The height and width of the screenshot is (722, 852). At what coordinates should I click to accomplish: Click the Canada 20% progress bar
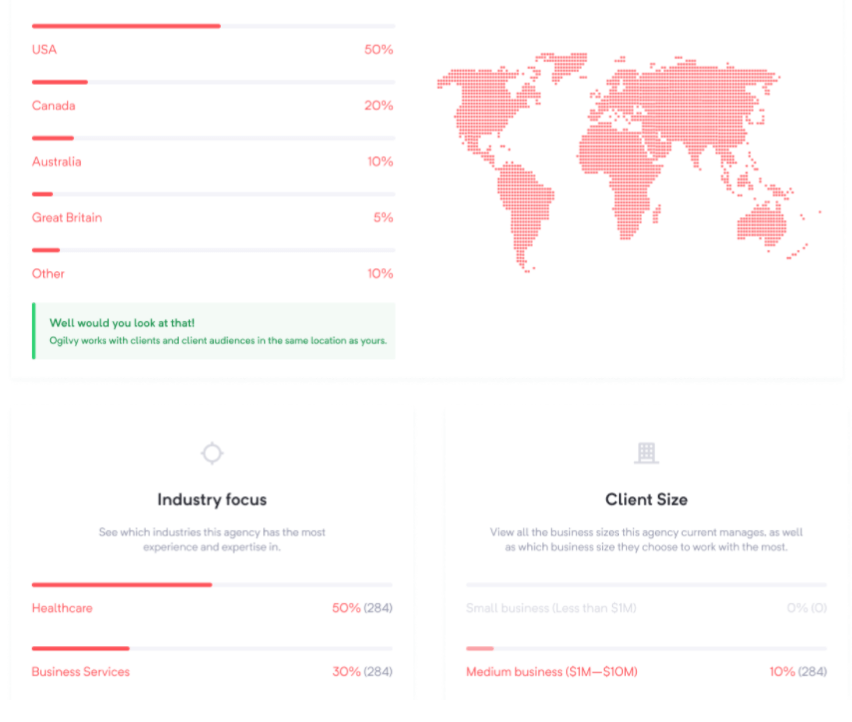214,82
